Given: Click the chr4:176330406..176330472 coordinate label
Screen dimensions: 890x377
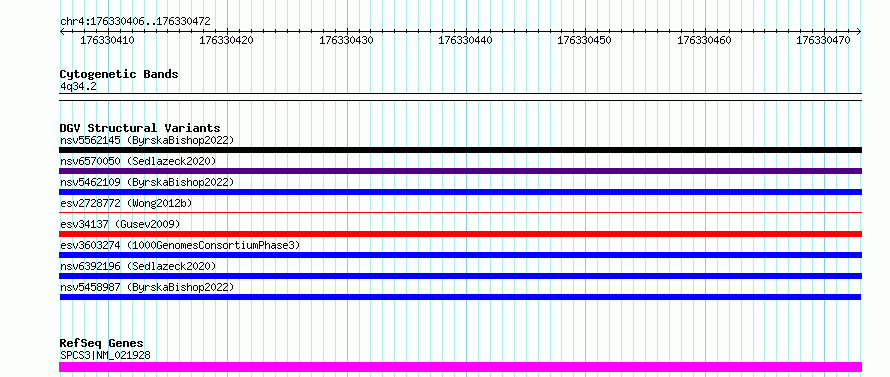Looking at the screenshot, I should coord(135,22).
